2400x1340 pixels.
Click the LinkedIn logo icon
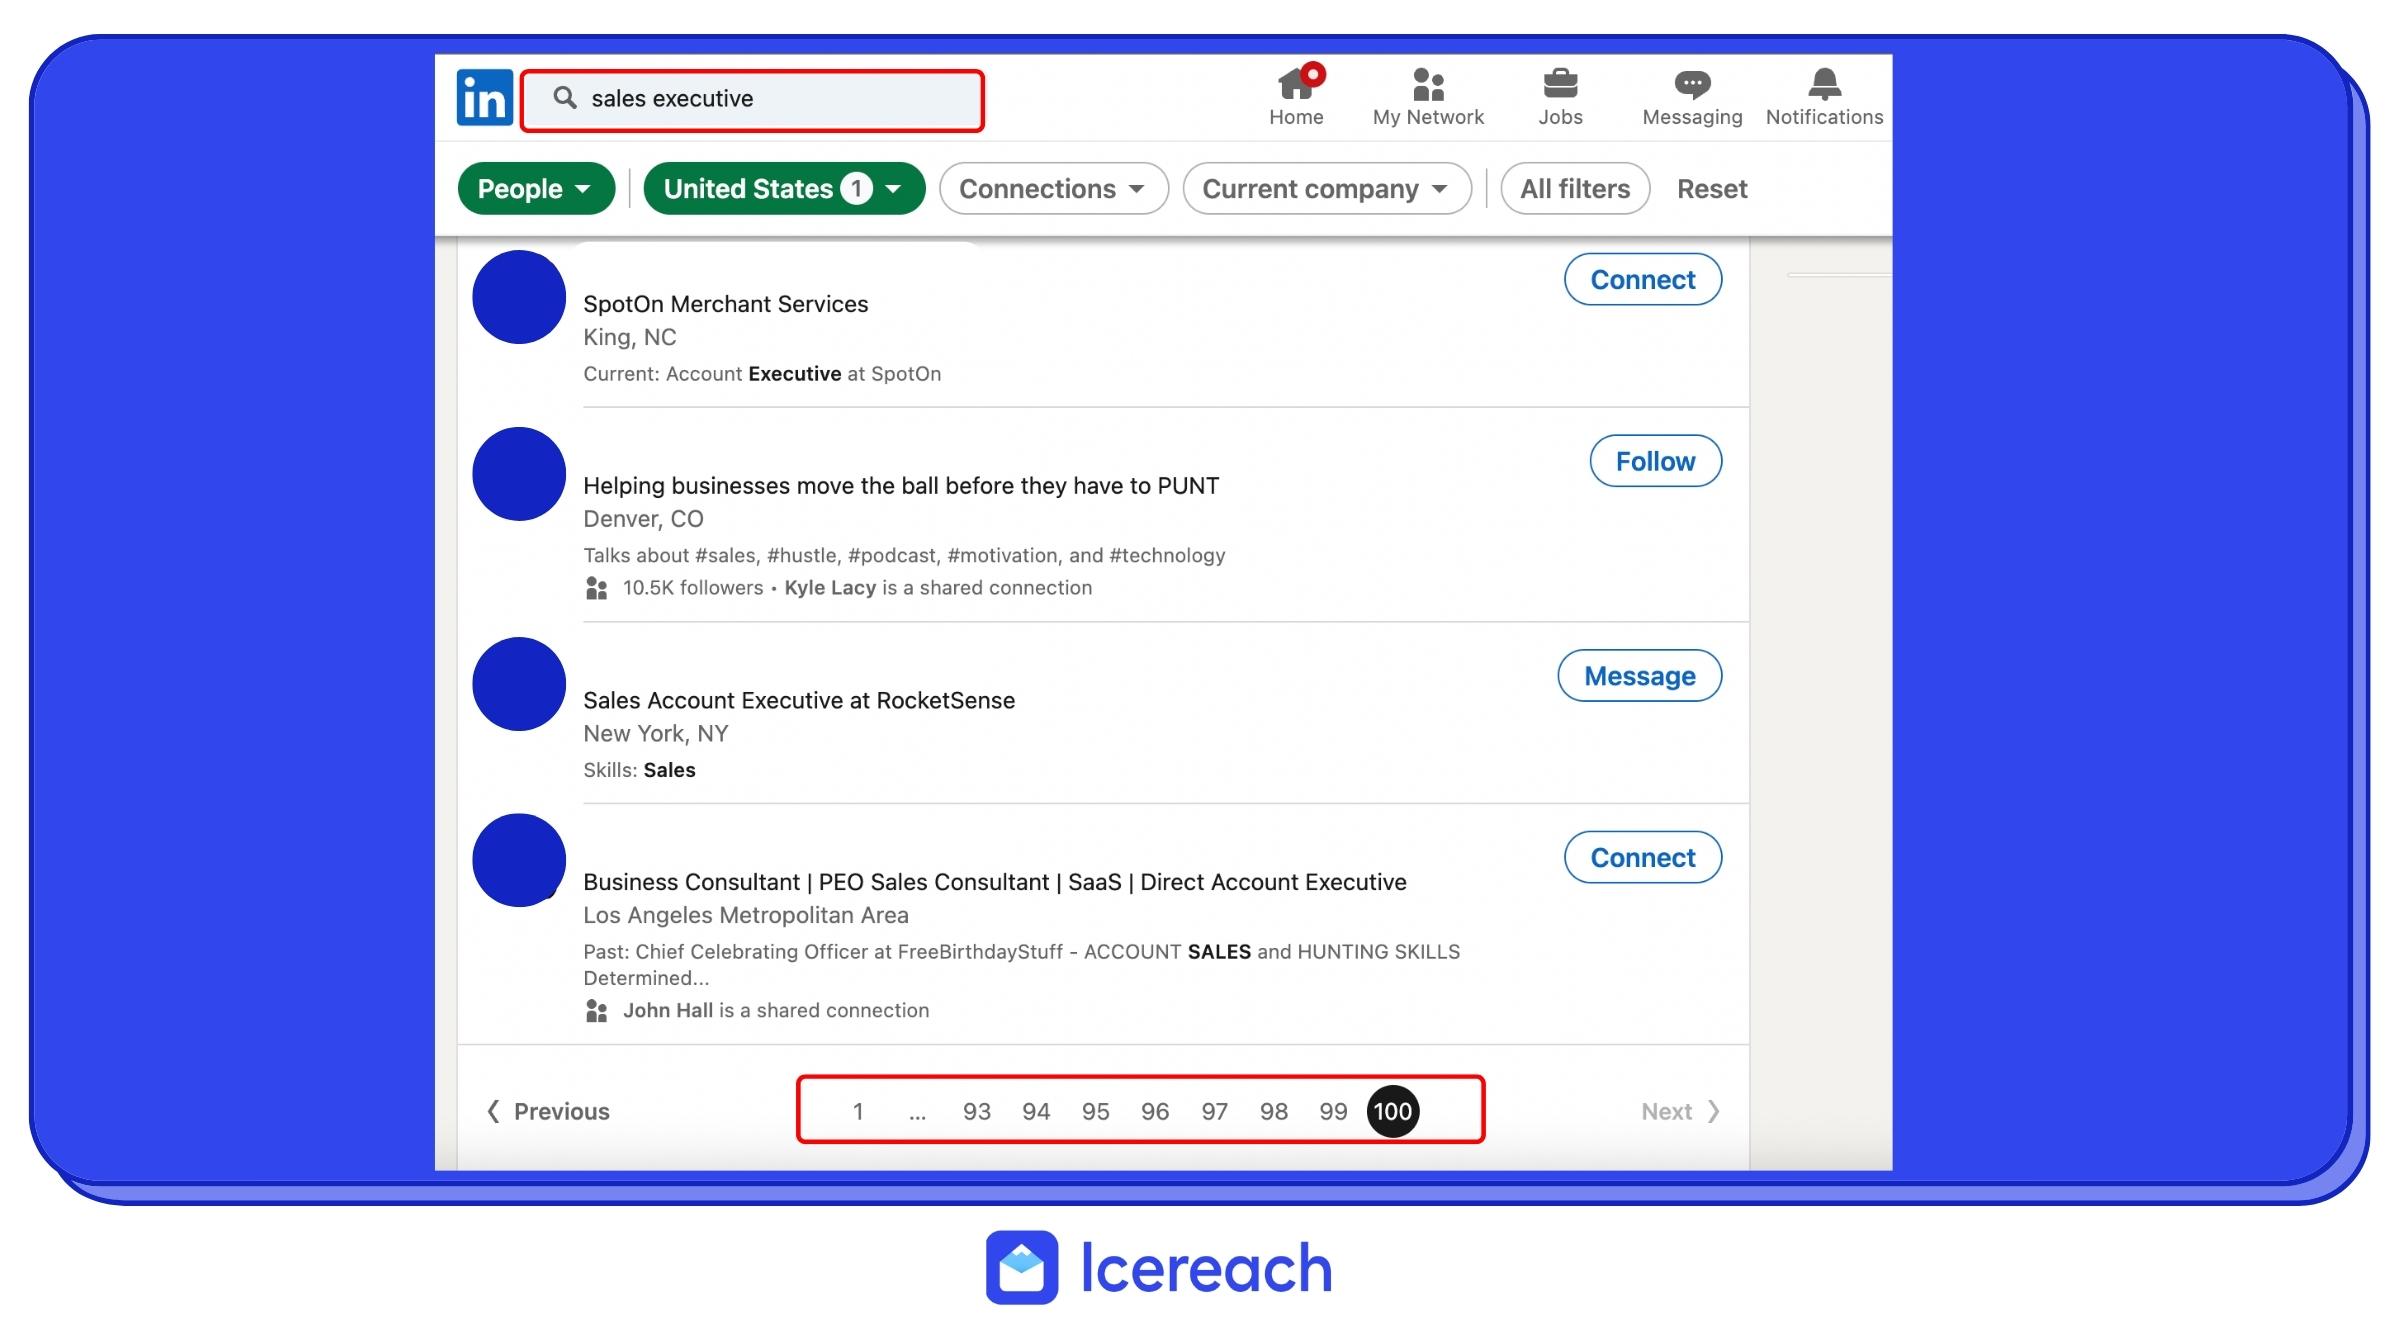[x=485, y=98]
